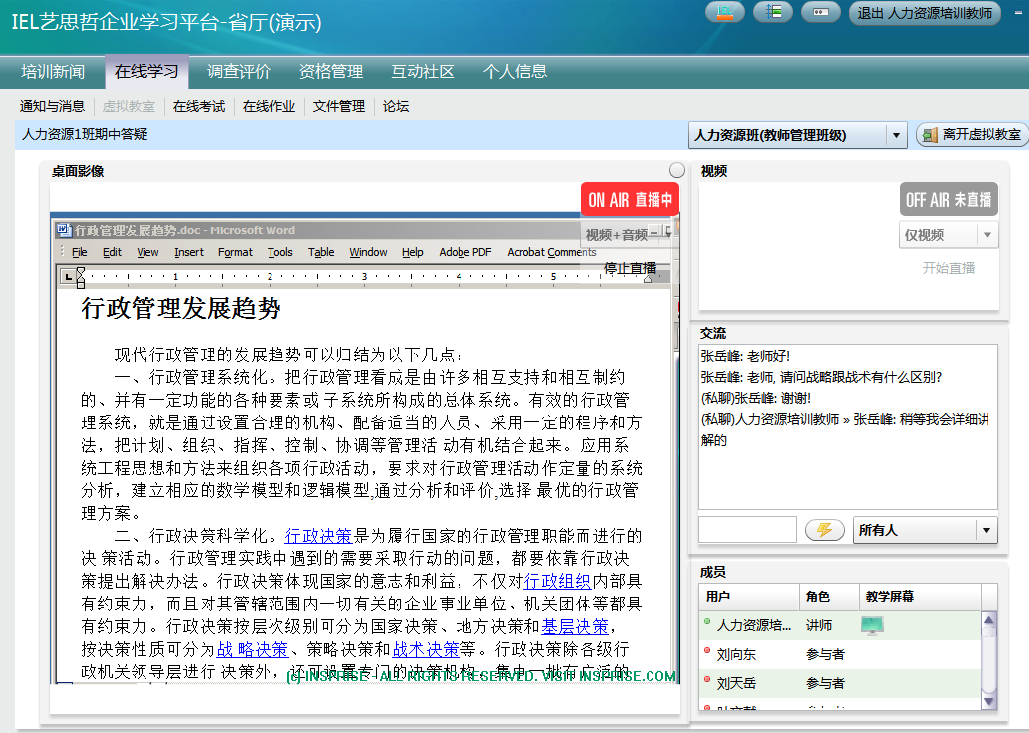Select member row 人力资源培...
Image resolution: width=1029 pixels, height=733 pixels.
point(840,625)
